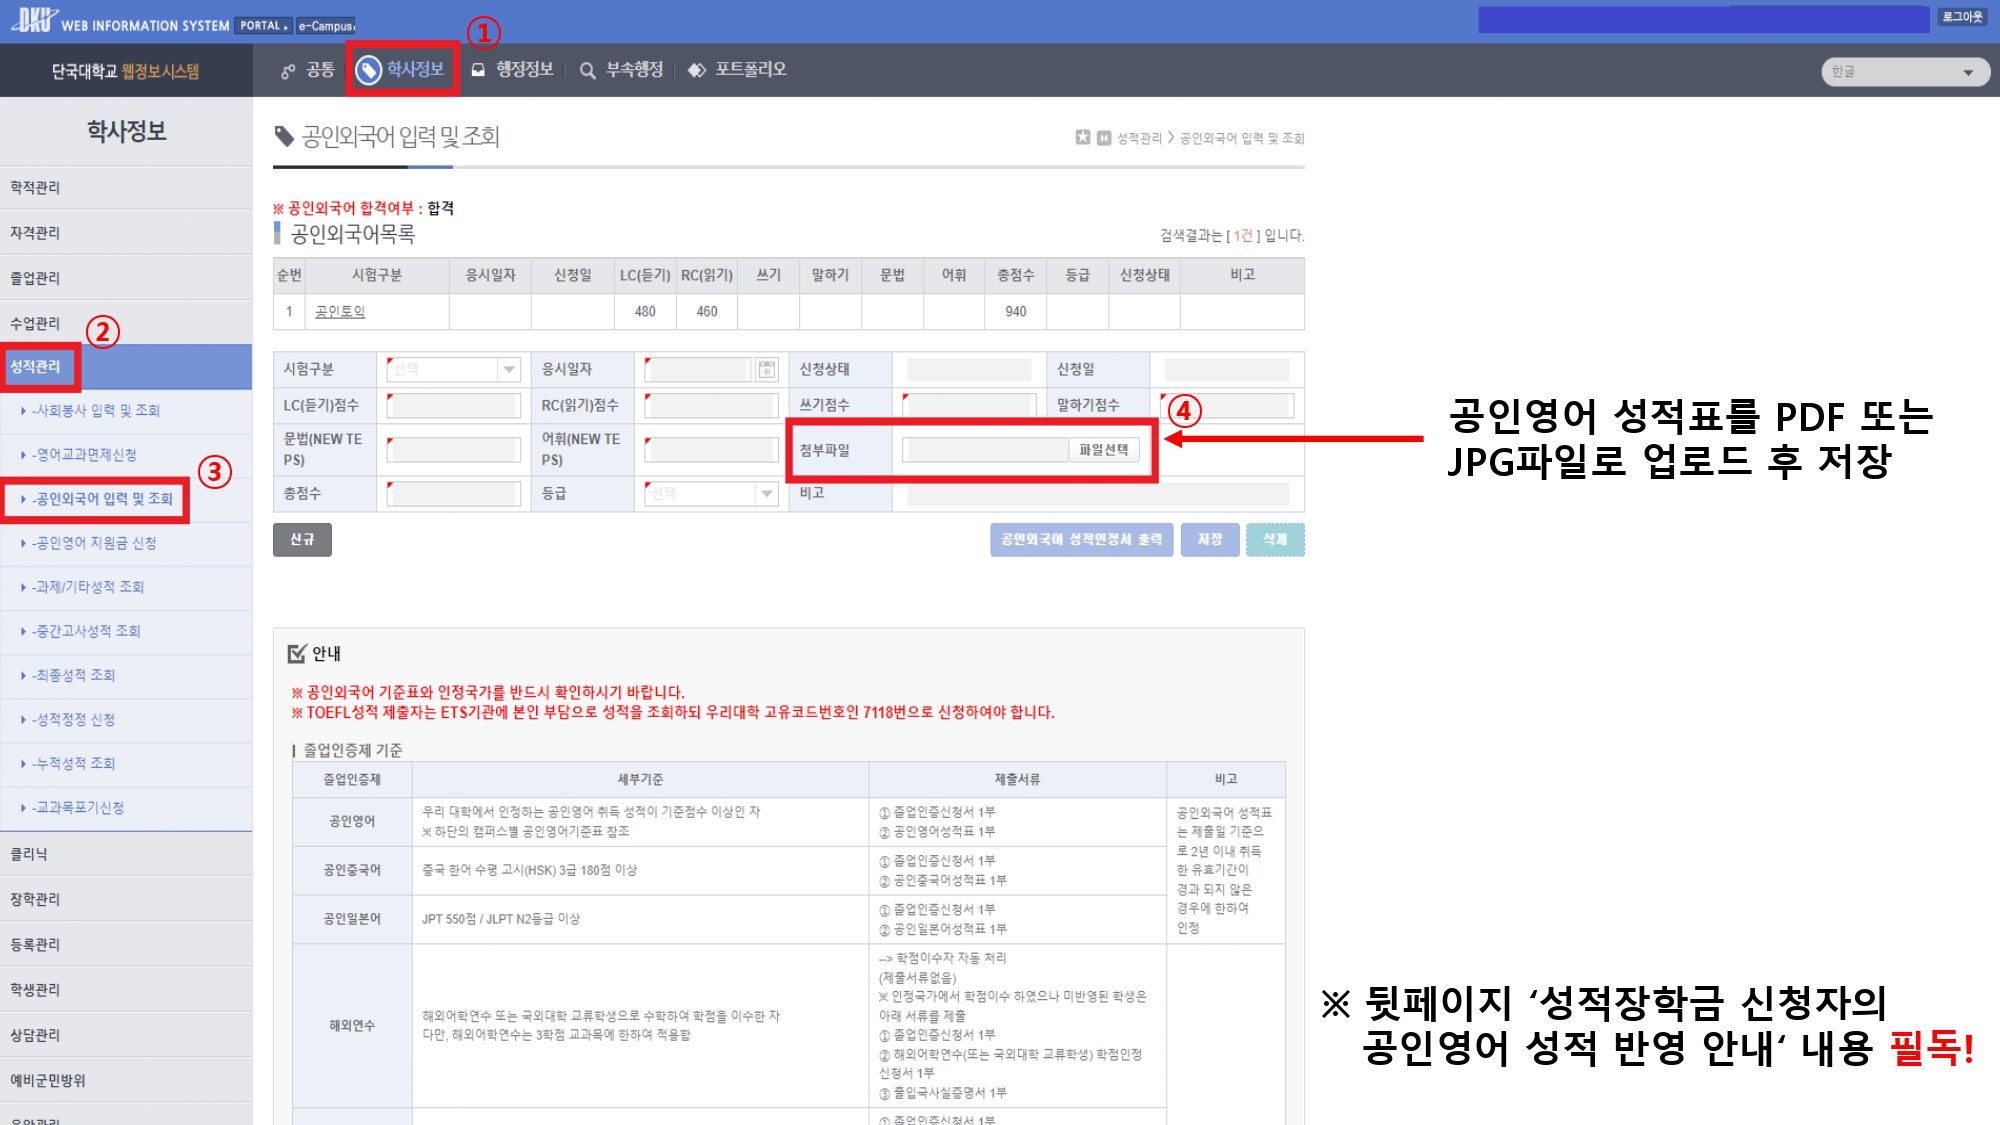Screen dimensions: 2000x1125
Task: Click the square icon beside the favorites star
Action: pos(1104,138)
